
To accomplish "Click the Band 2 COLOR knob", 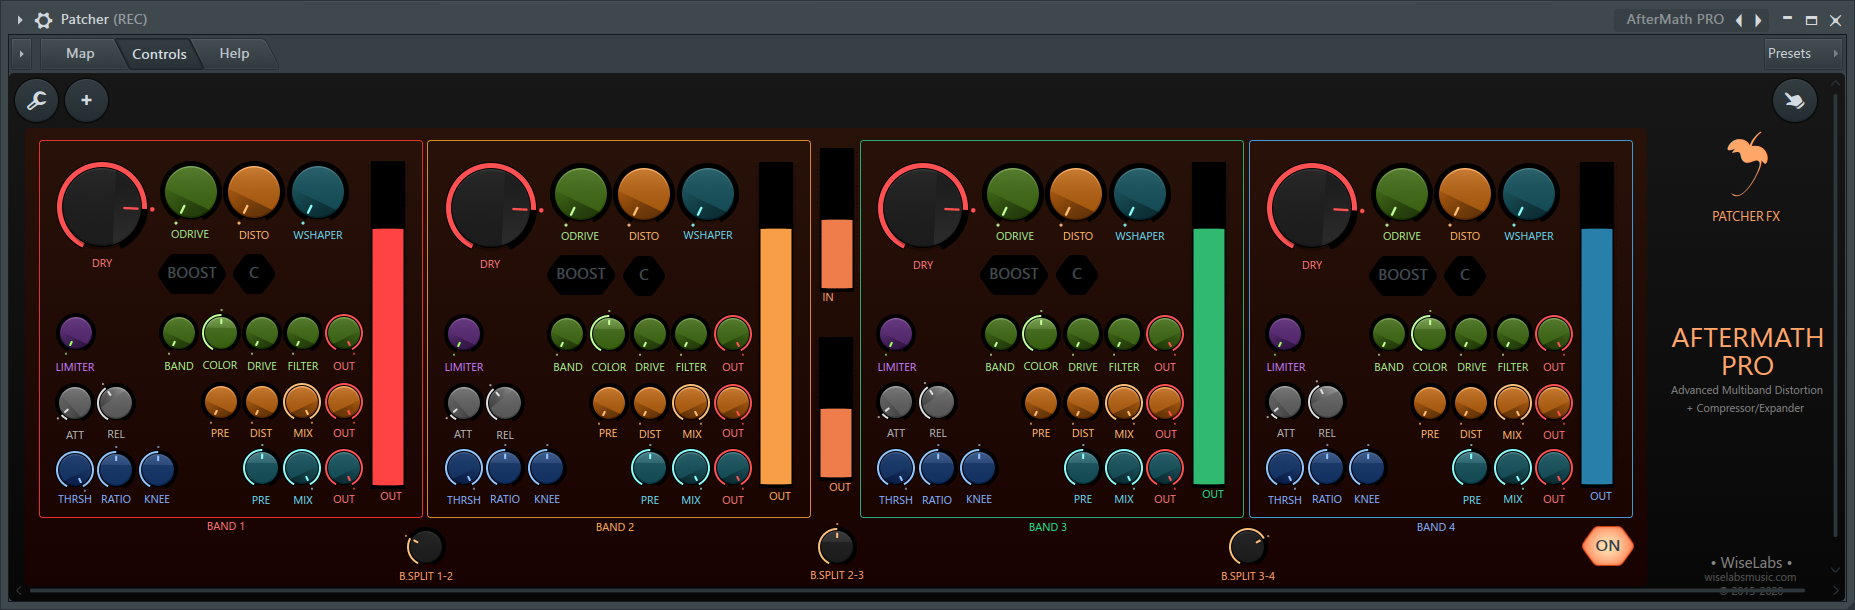I will (608, 333).
